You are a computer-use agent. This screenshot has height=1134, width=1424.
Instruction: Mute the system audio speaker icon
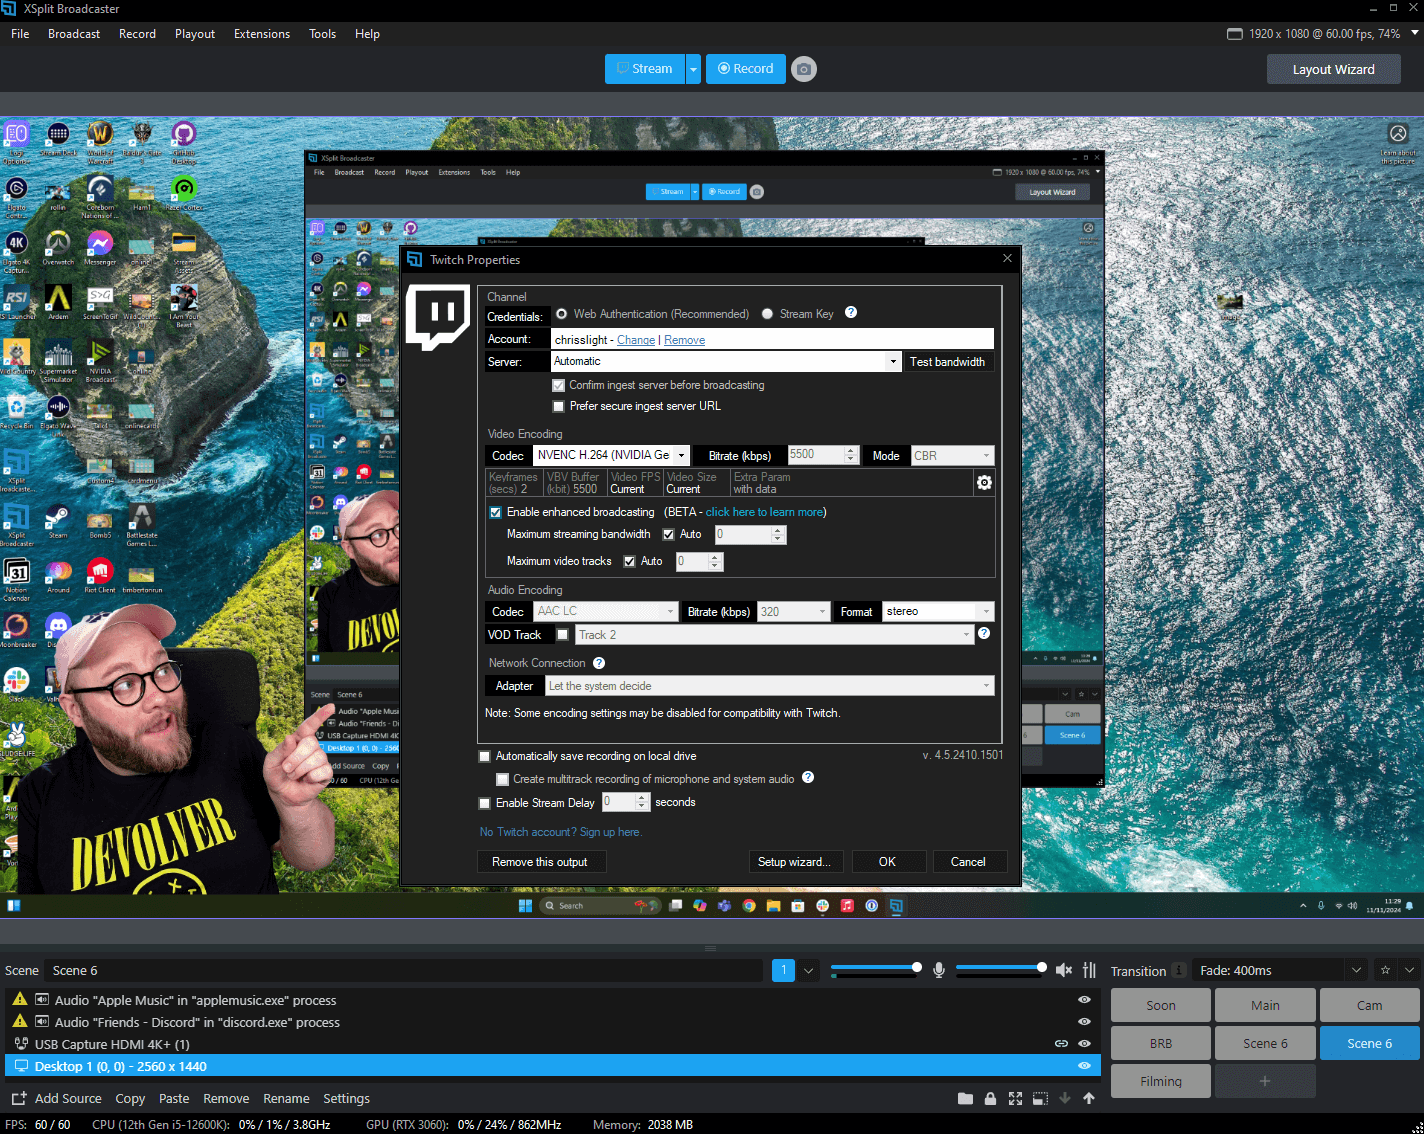point(1064,970)
